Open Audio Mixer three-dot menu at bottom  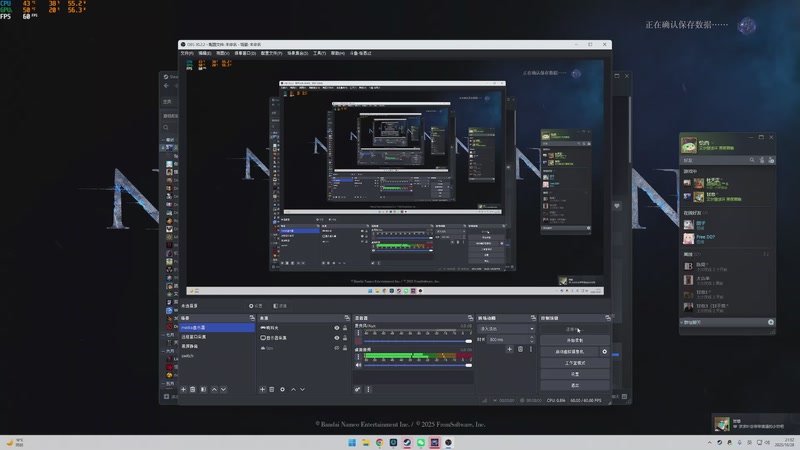(368, 389)
